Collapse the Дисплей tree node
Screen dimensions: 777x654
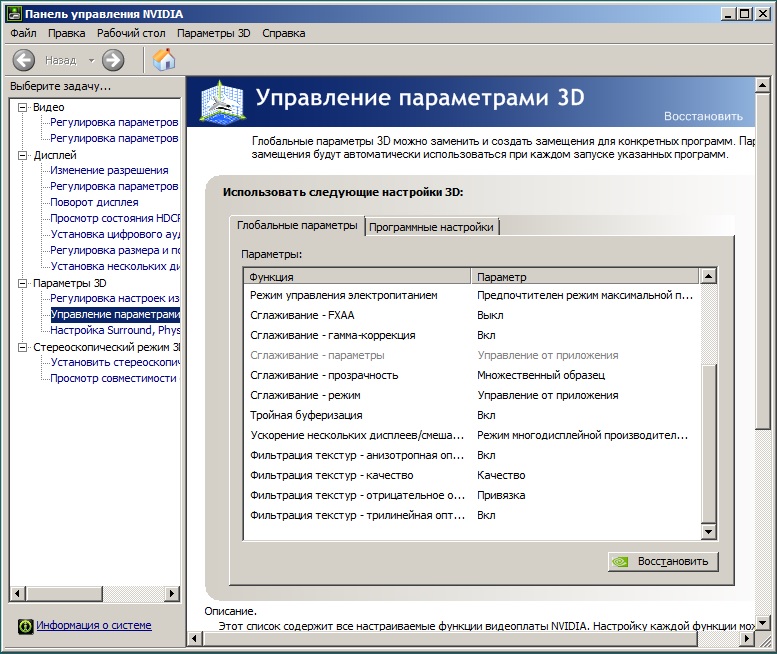tap(22, 155)
